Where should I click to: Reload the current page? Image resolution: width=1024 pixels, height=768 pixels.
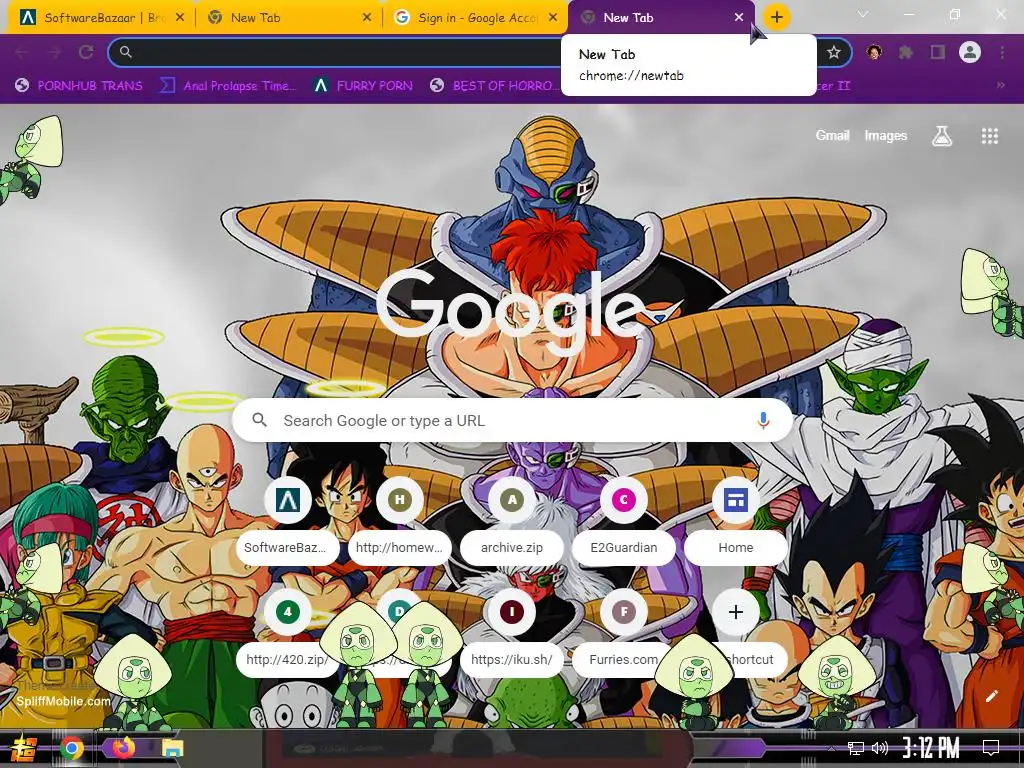pos(86,52)
